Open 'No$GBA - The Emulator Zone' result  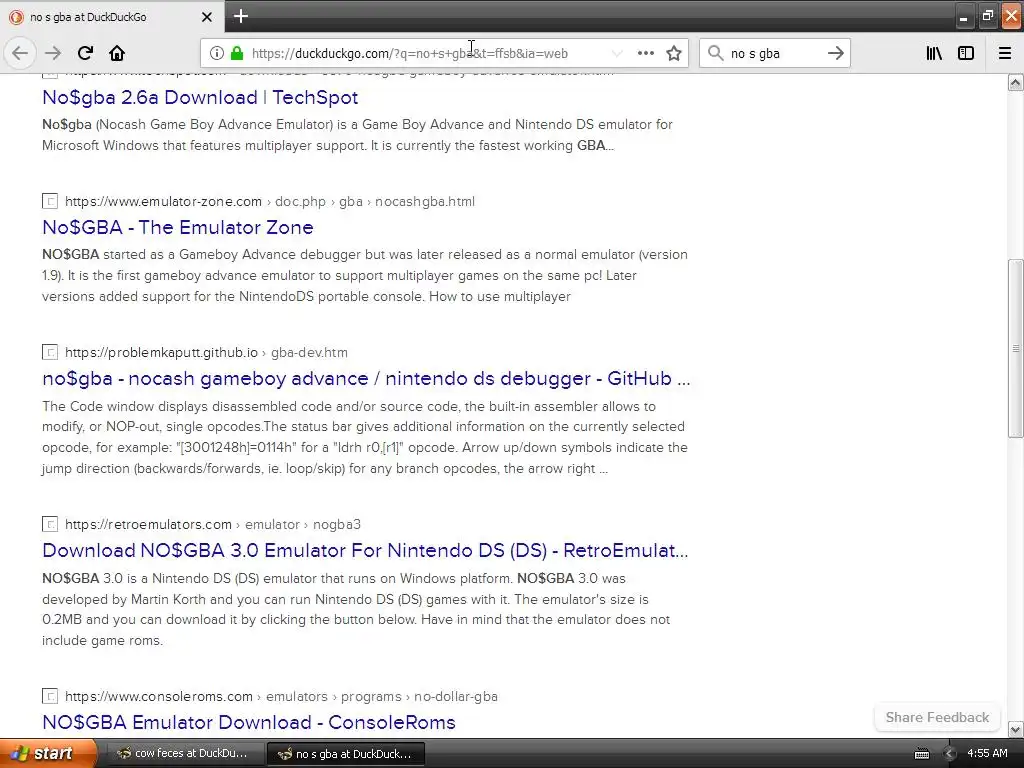click(178, 227)
